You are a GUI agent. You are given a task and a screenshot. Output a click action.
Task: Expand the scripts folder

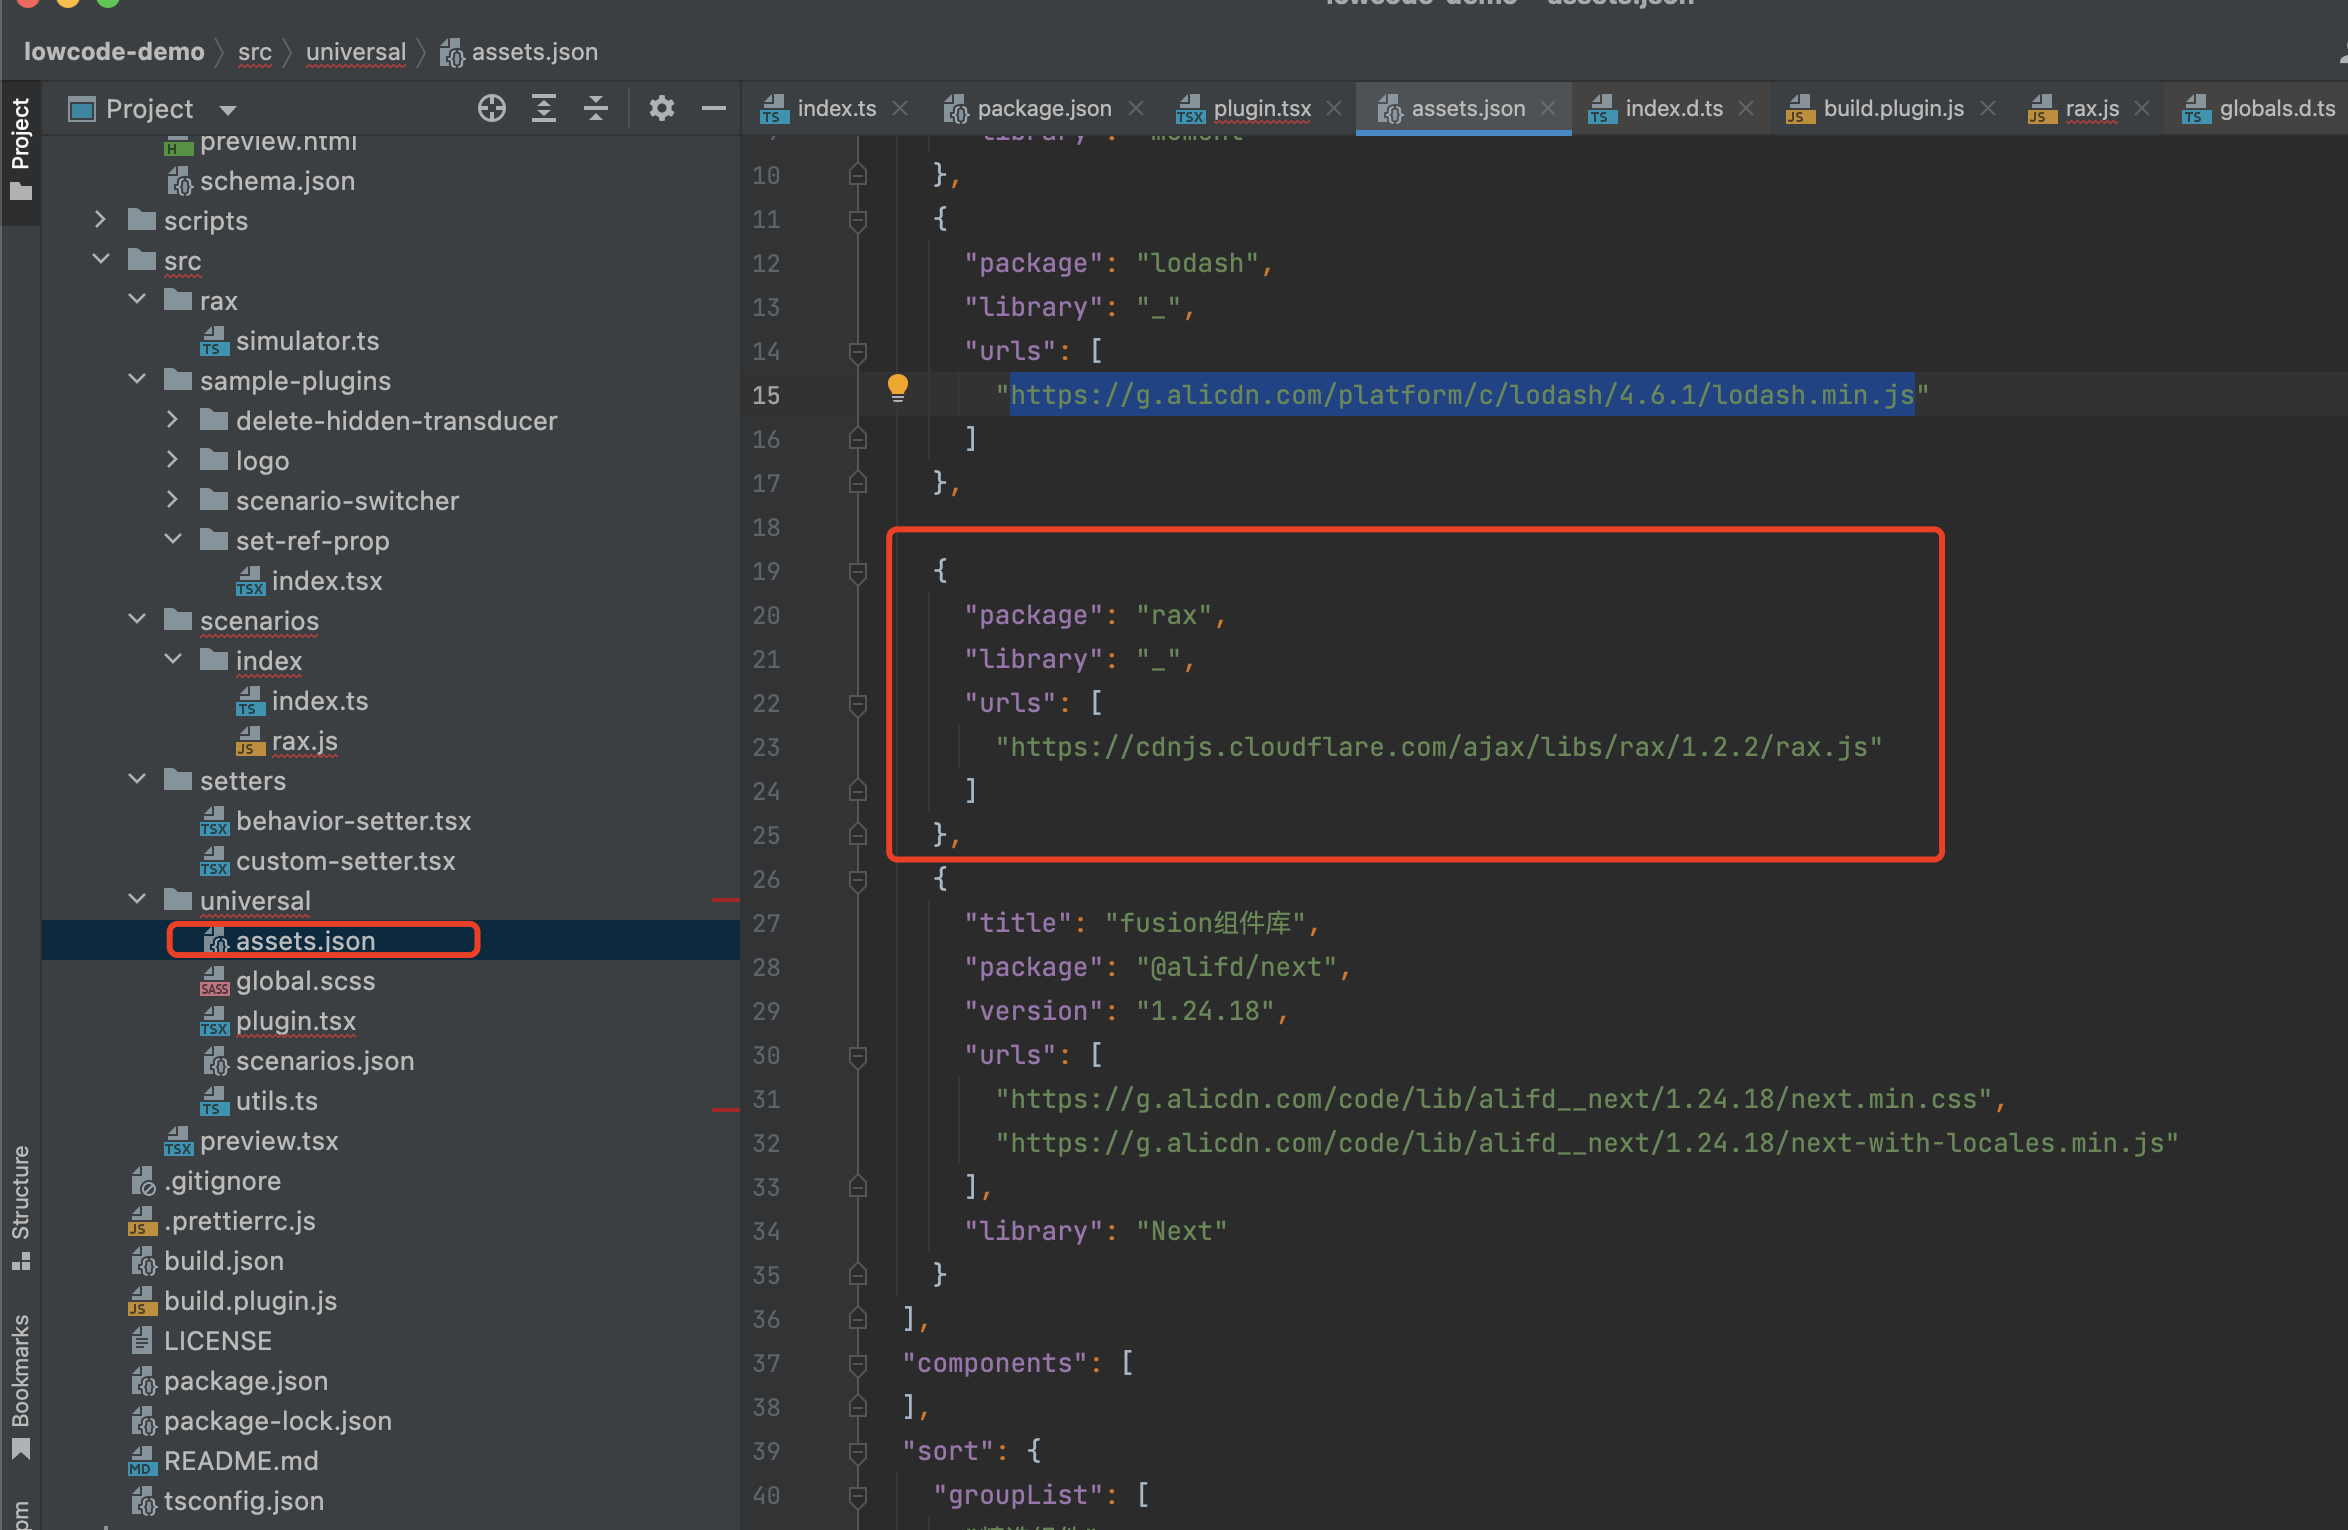[99, 220]
